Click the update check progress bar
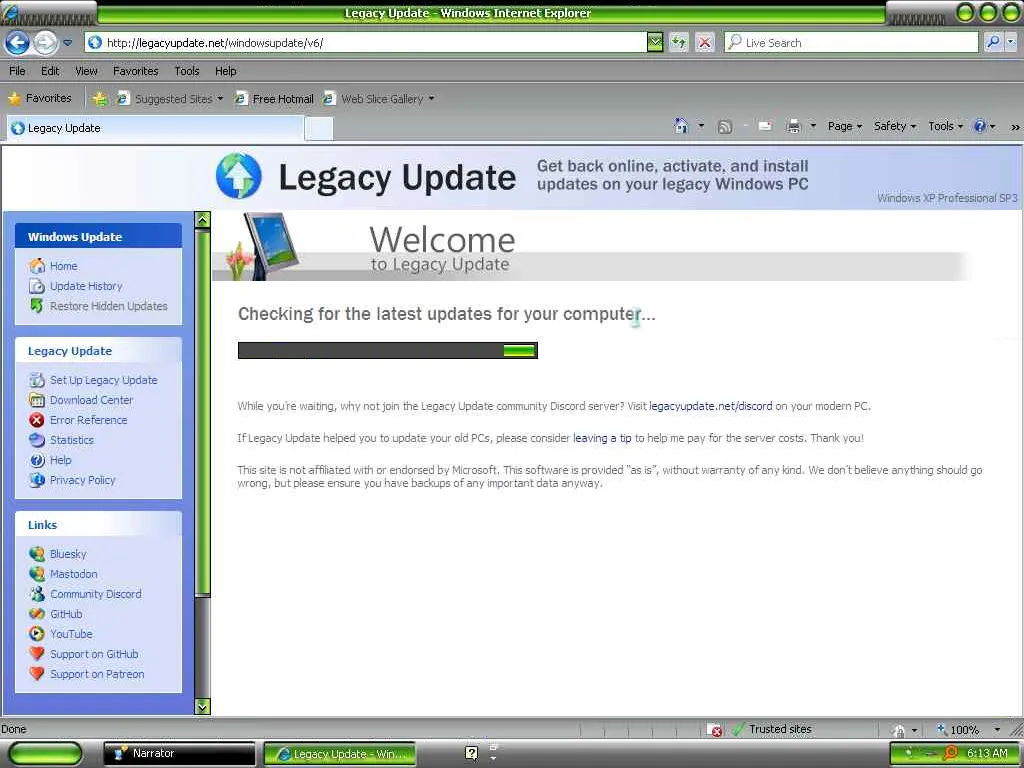Screen dimensions: 1024x768 tap(387, 351)
